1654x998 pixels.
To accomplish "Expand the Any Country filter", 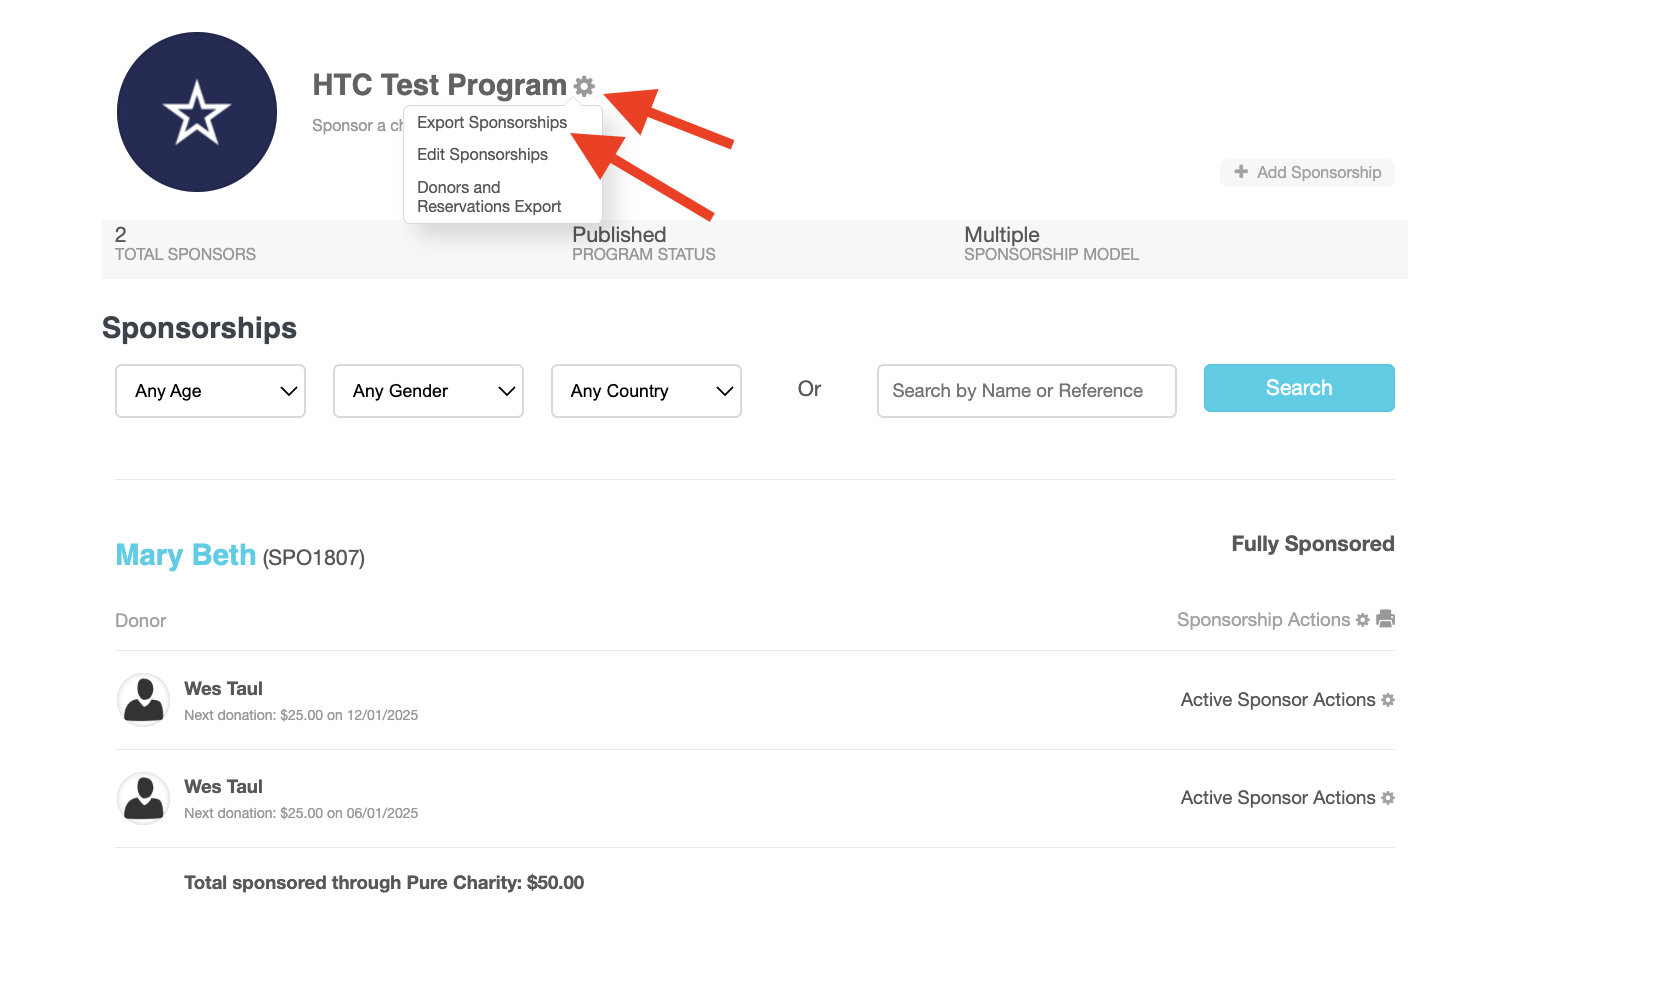I will coord(646,391).
